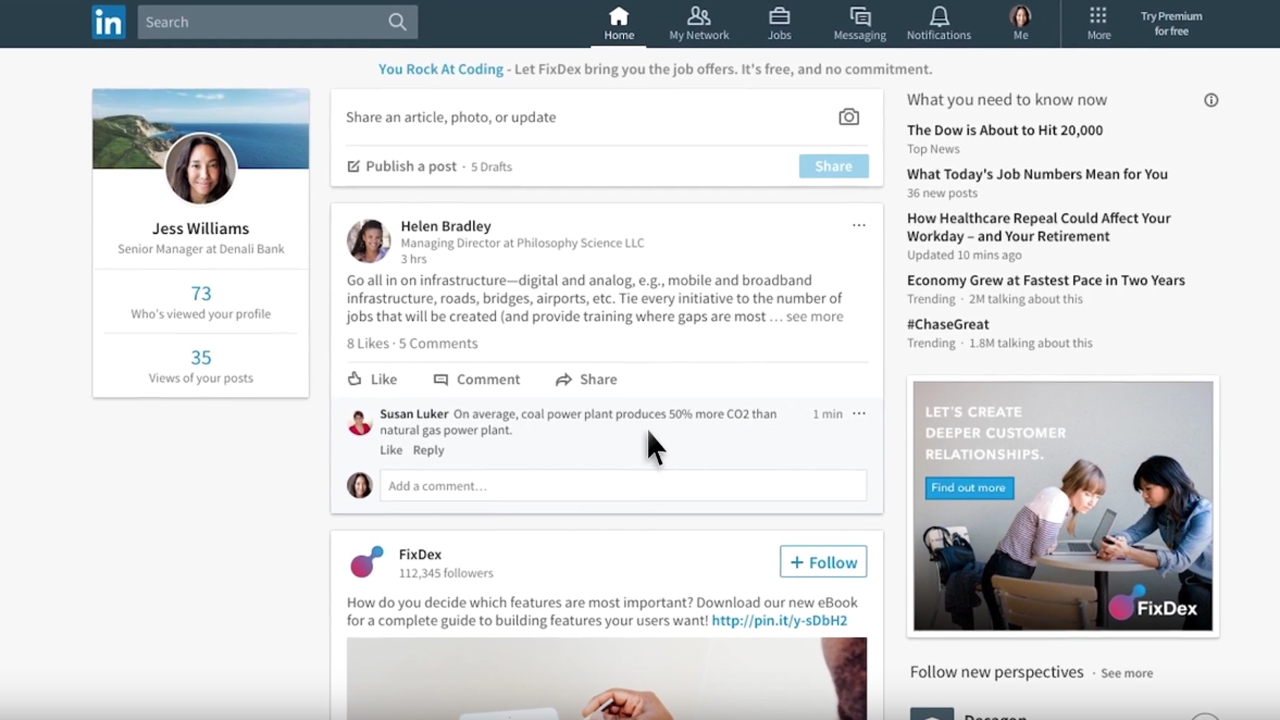Click Susan Luker's name
This screenshot has width=1280, height=720.
(414, 414)
